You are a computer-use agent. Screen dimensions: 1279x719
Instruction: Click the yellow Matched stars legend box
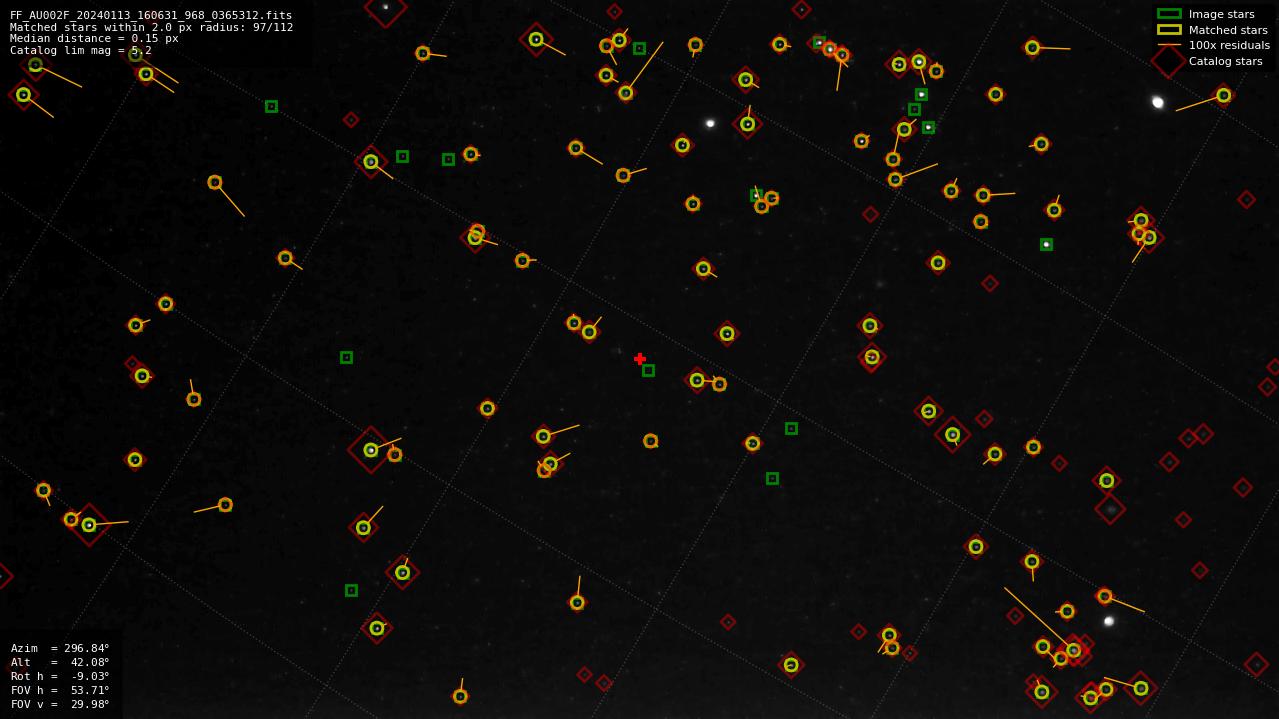click(x=1169, y=30)
